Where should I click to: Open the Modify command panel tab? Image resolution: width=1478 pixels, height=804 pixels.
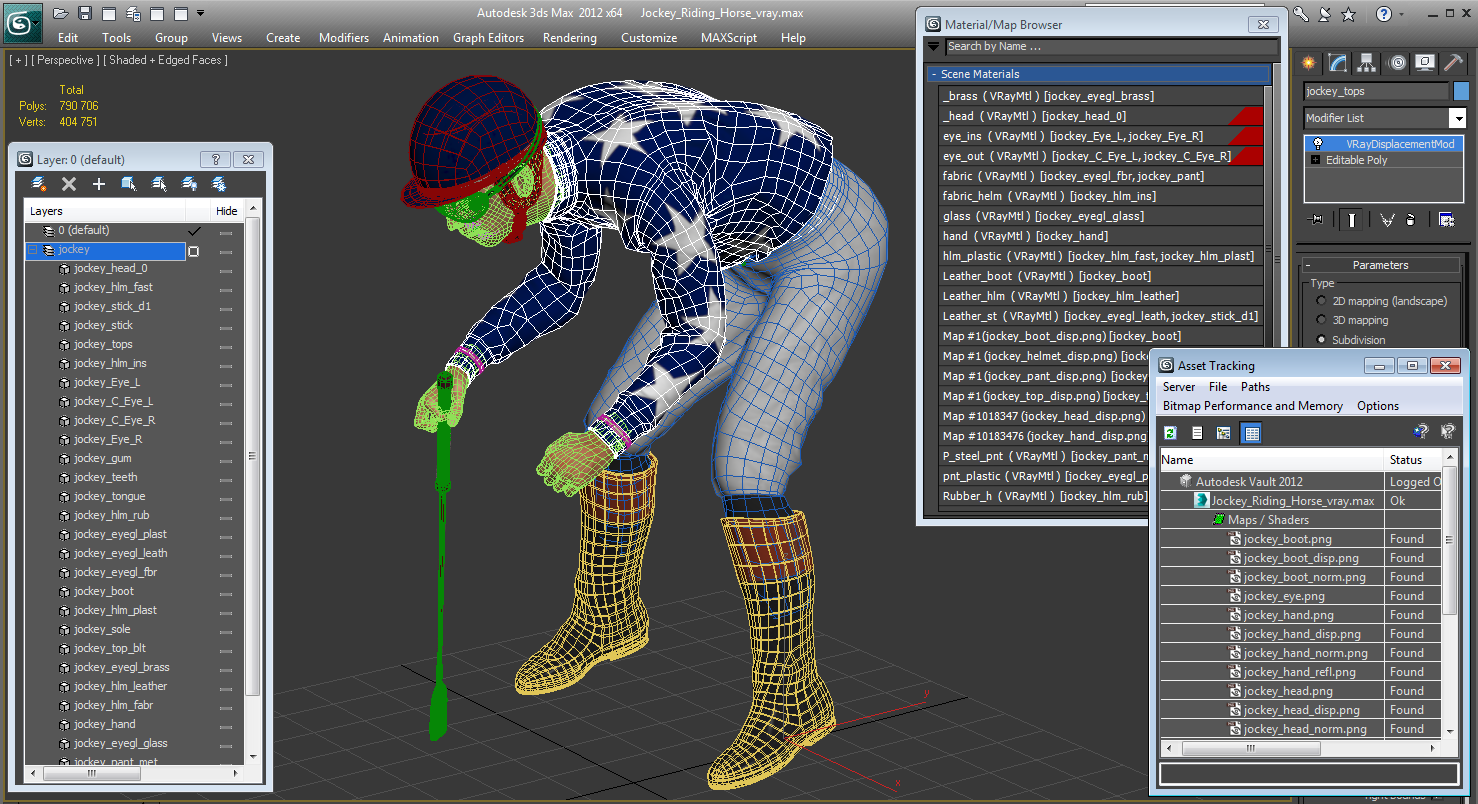click(x=1338, y=63)
